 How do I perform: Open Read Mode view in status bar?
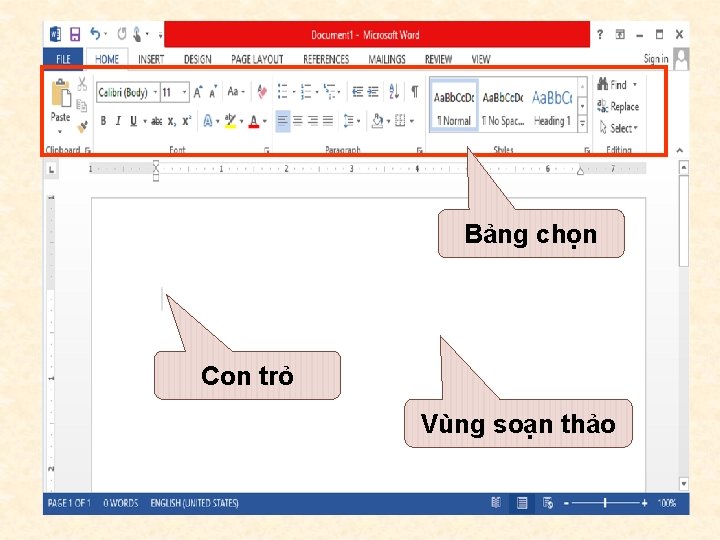(496, 503)
